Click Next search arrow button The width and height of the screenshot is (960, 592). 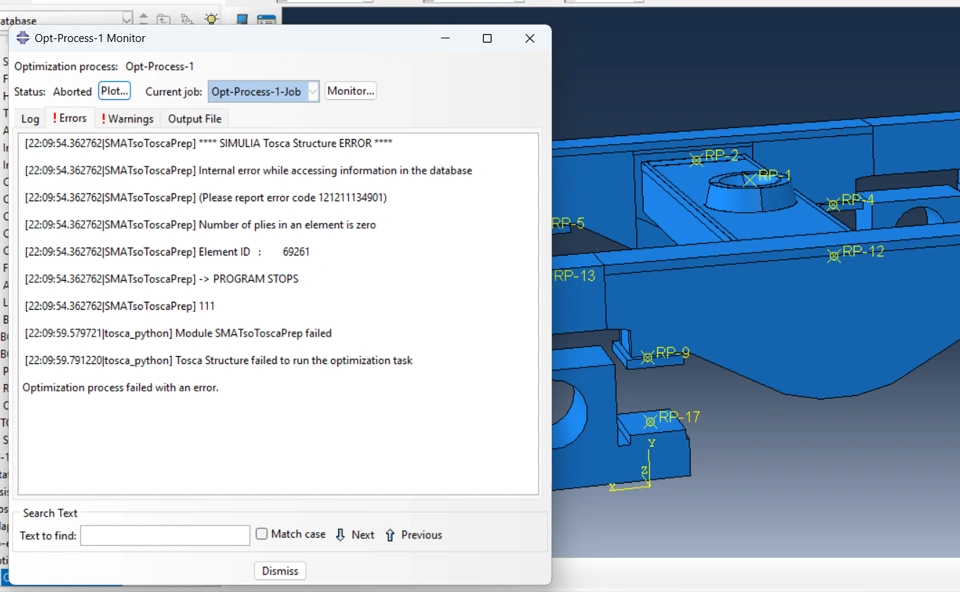pyautogui.click(x=354, y=534)
